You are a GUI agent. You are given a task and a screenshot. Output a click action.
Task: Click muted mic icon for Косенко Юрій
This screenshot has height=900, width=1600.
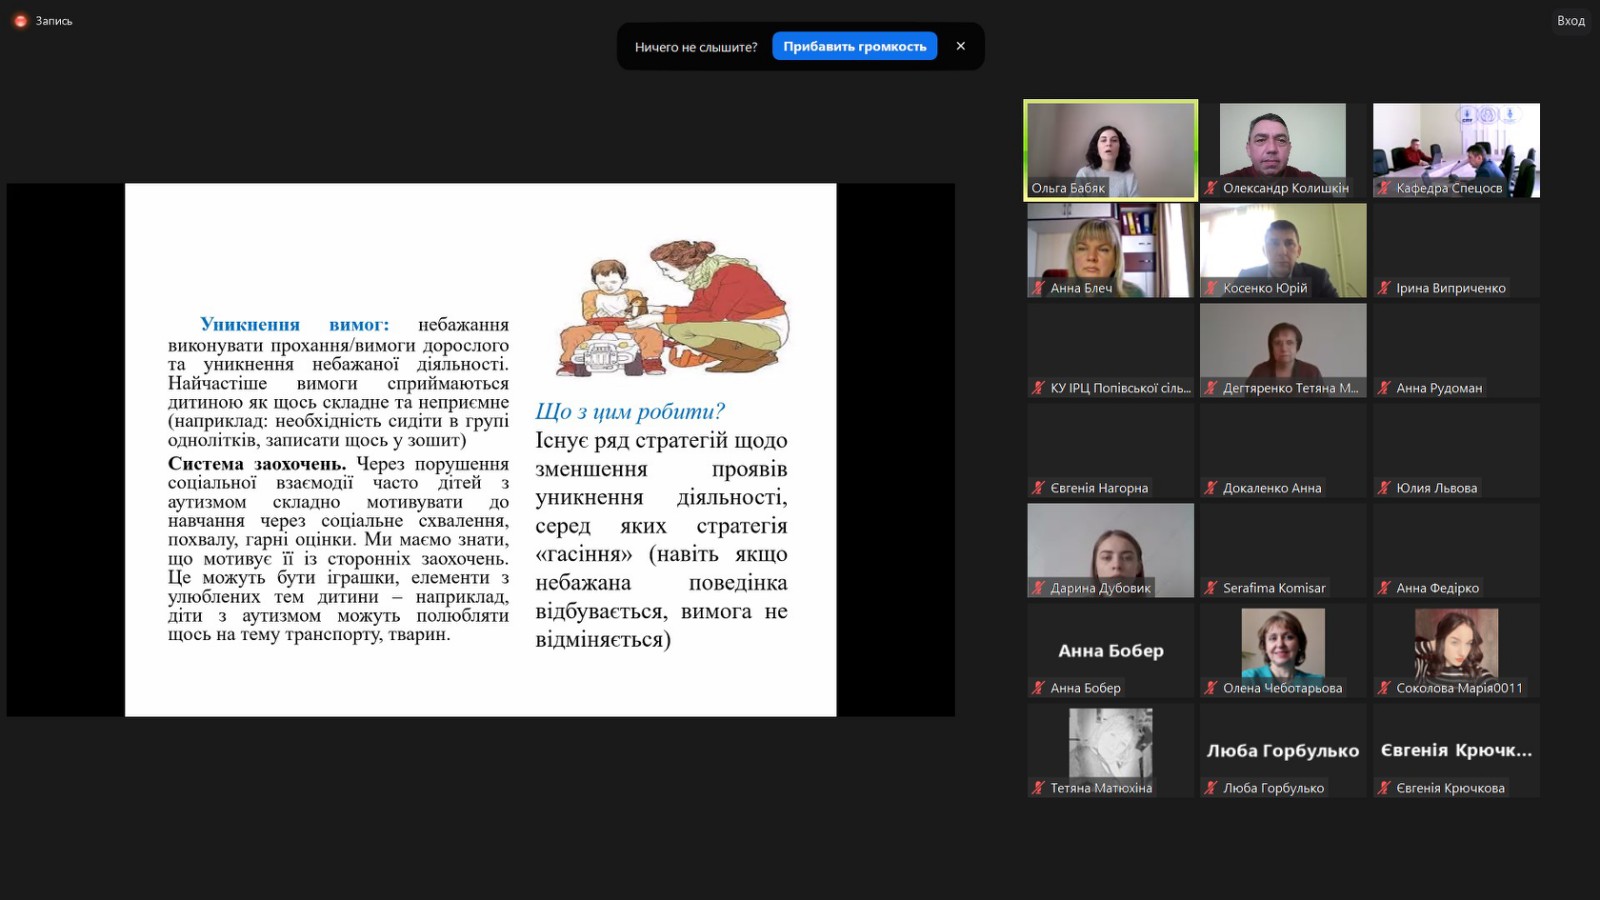[1211, 288]
